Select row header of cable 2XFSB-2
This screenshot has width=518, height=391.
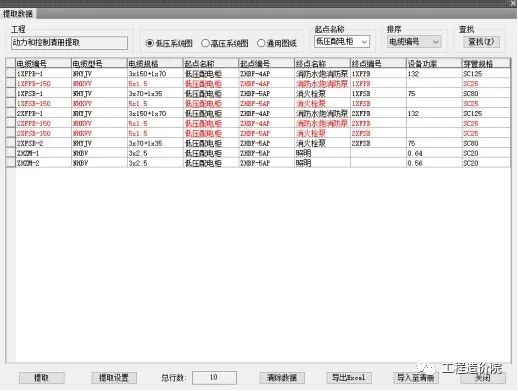[x=11, y=143]
